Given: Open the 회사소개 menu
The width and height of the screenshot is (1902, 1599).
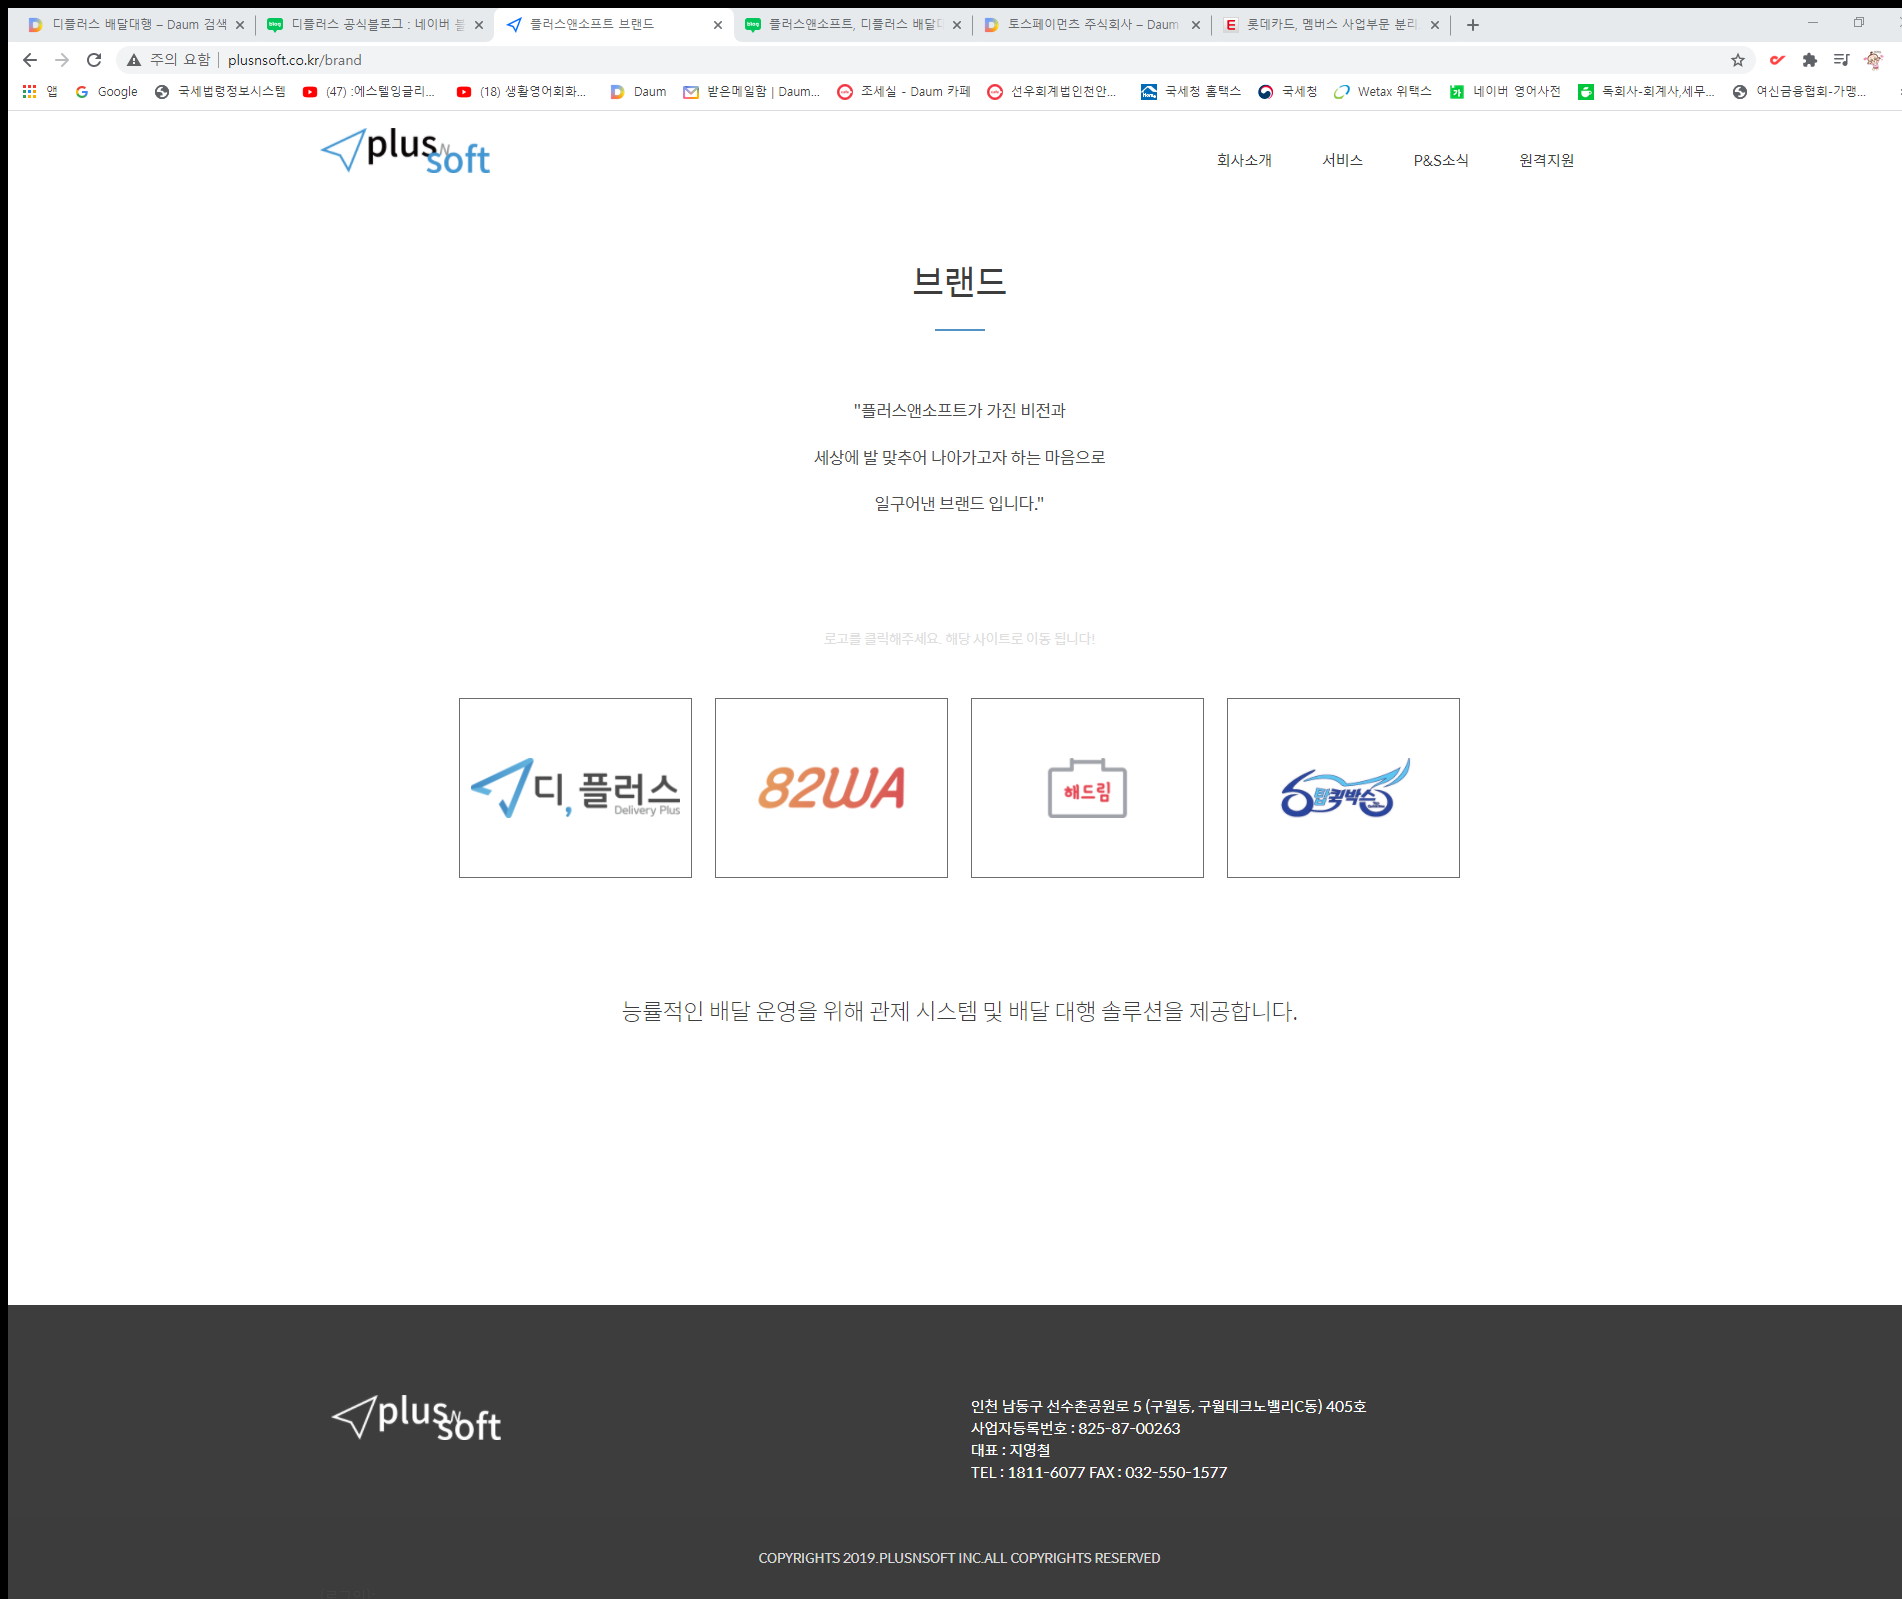Looking at the screenshot, I should tap(1244, 160).
